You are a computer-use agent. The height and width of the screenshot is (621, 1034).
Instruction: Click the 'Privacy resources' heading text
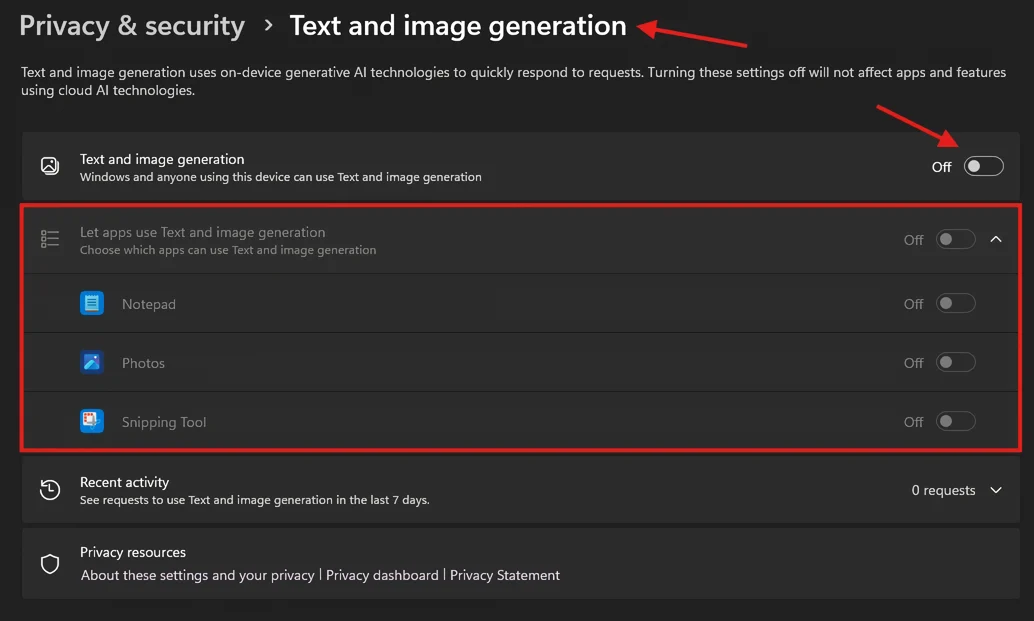click(x=133, y=552)
